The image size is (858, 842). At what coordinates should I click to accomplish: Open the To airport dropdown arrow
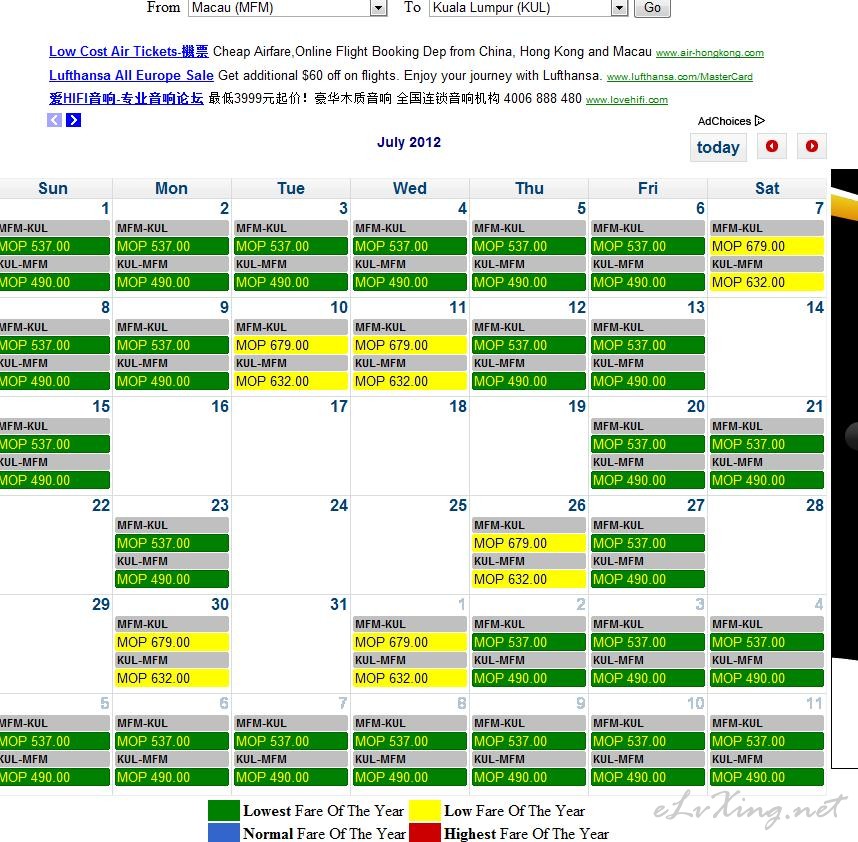click(619, 8)
